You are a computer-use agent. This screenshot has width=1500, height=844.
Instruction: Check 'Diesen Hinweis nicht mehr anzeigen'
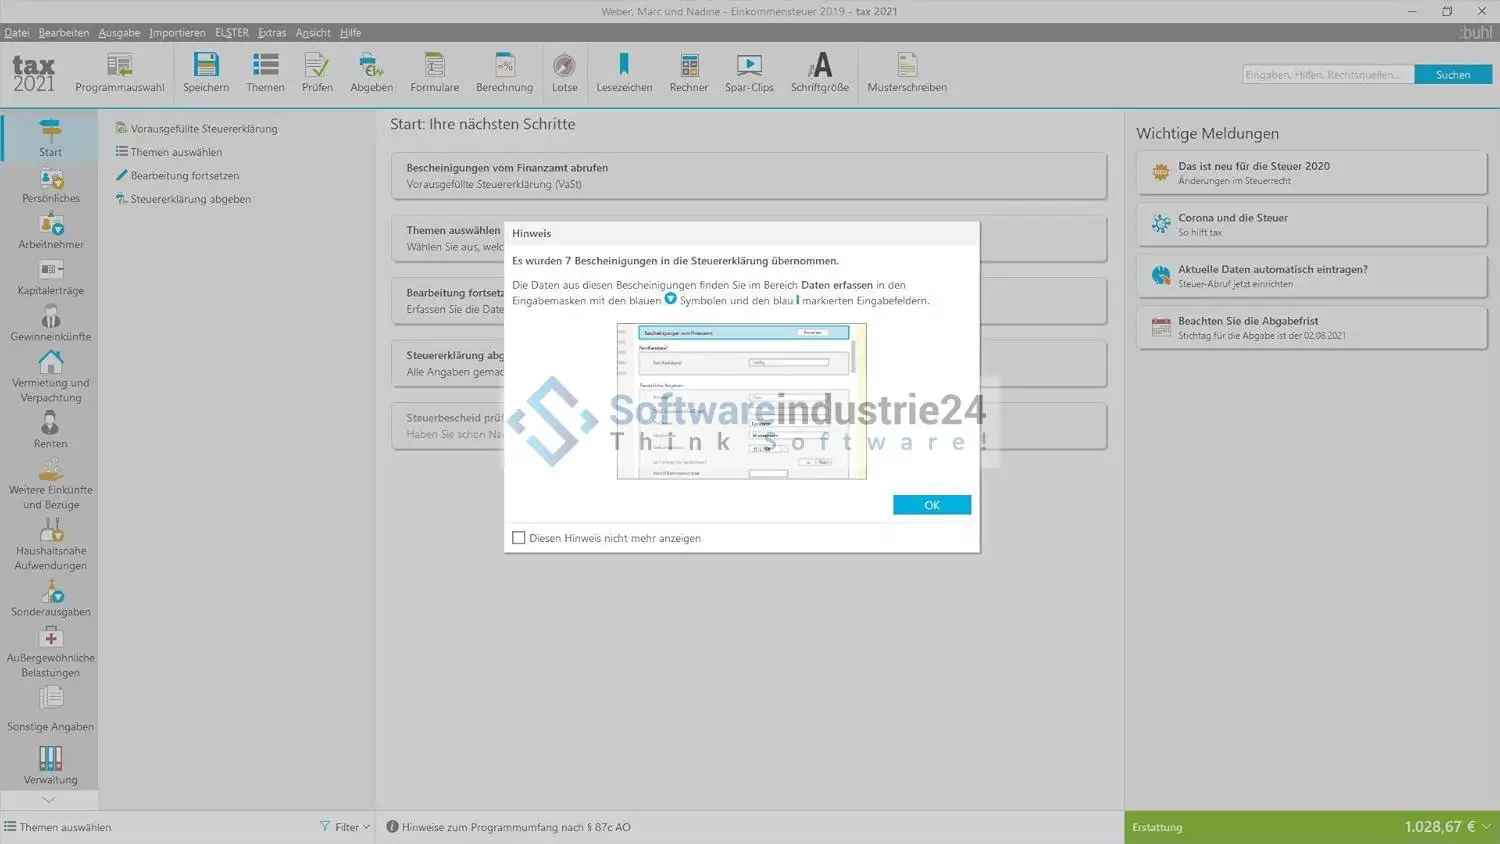coord(519,538)
